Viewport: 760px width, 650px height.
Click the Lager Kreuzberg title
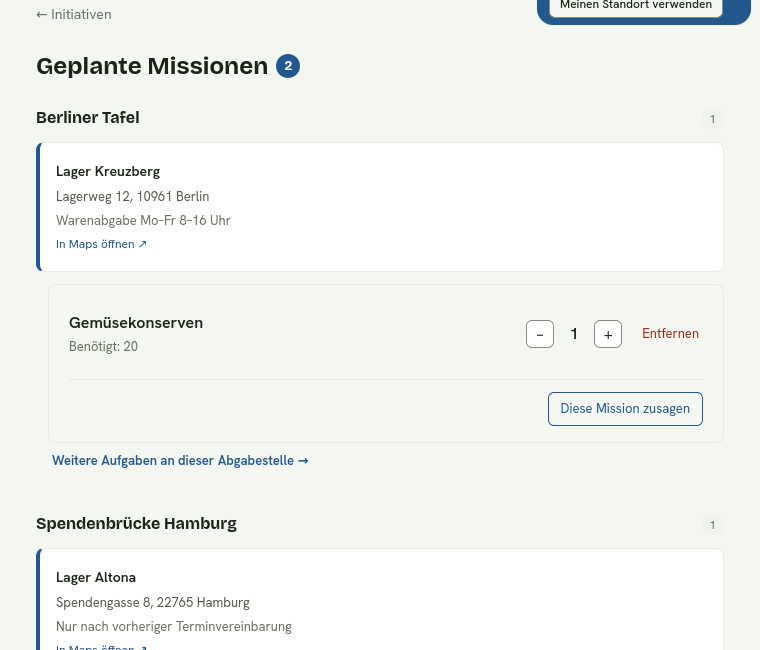[x=108, y=172]
